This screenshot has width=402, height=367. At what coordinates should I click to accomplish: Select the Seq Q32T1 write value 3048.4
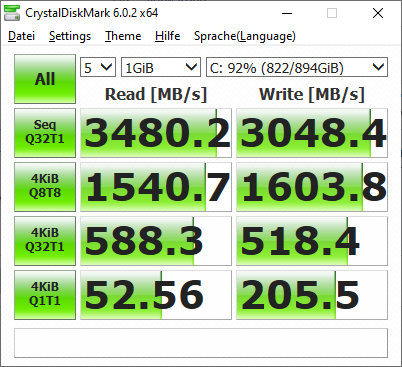[x=312, y=133]
